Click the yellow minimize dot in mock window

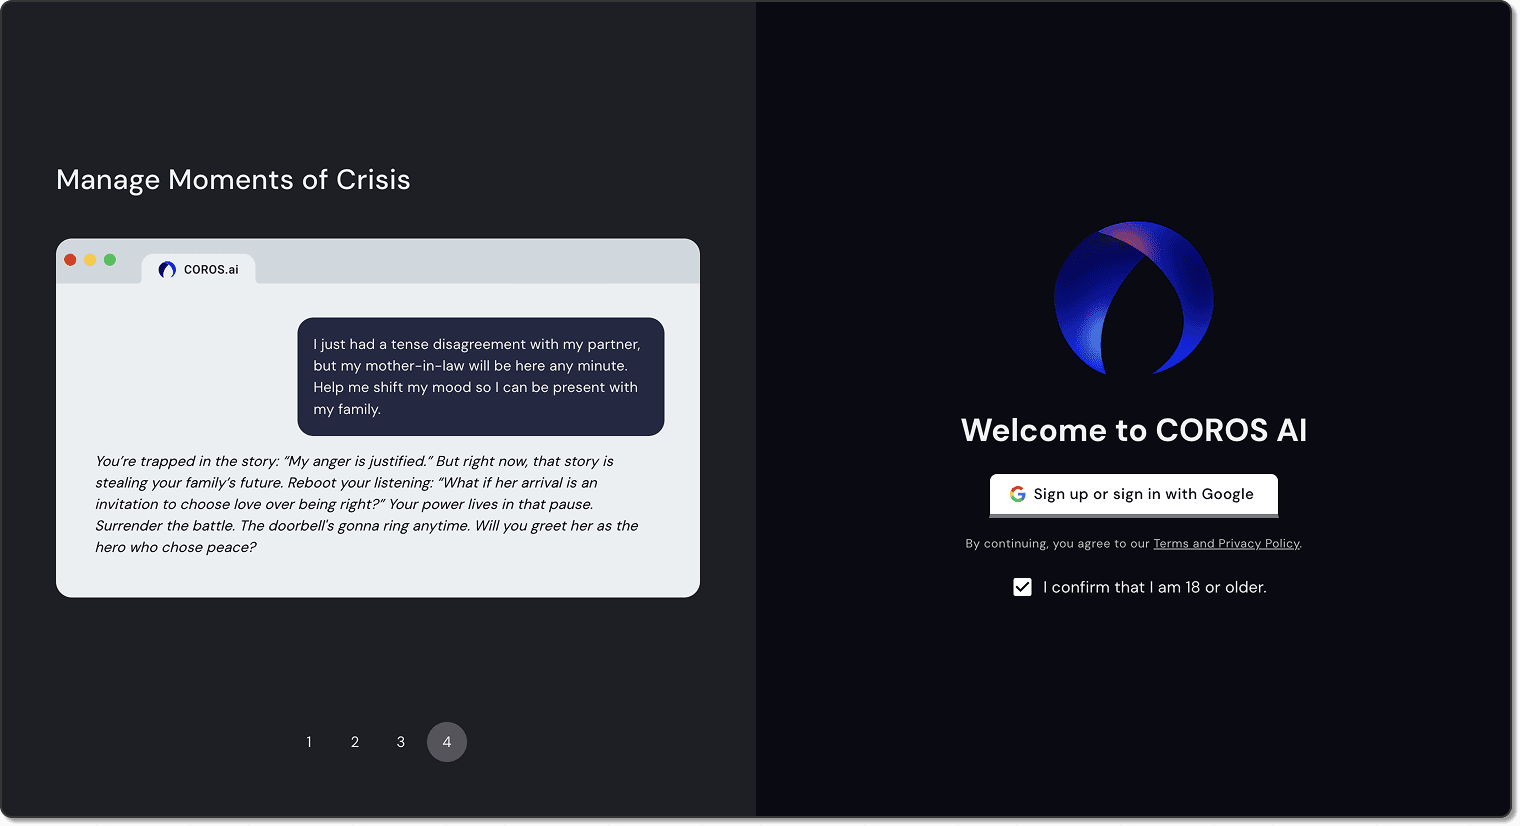click(x=90, y=260)
